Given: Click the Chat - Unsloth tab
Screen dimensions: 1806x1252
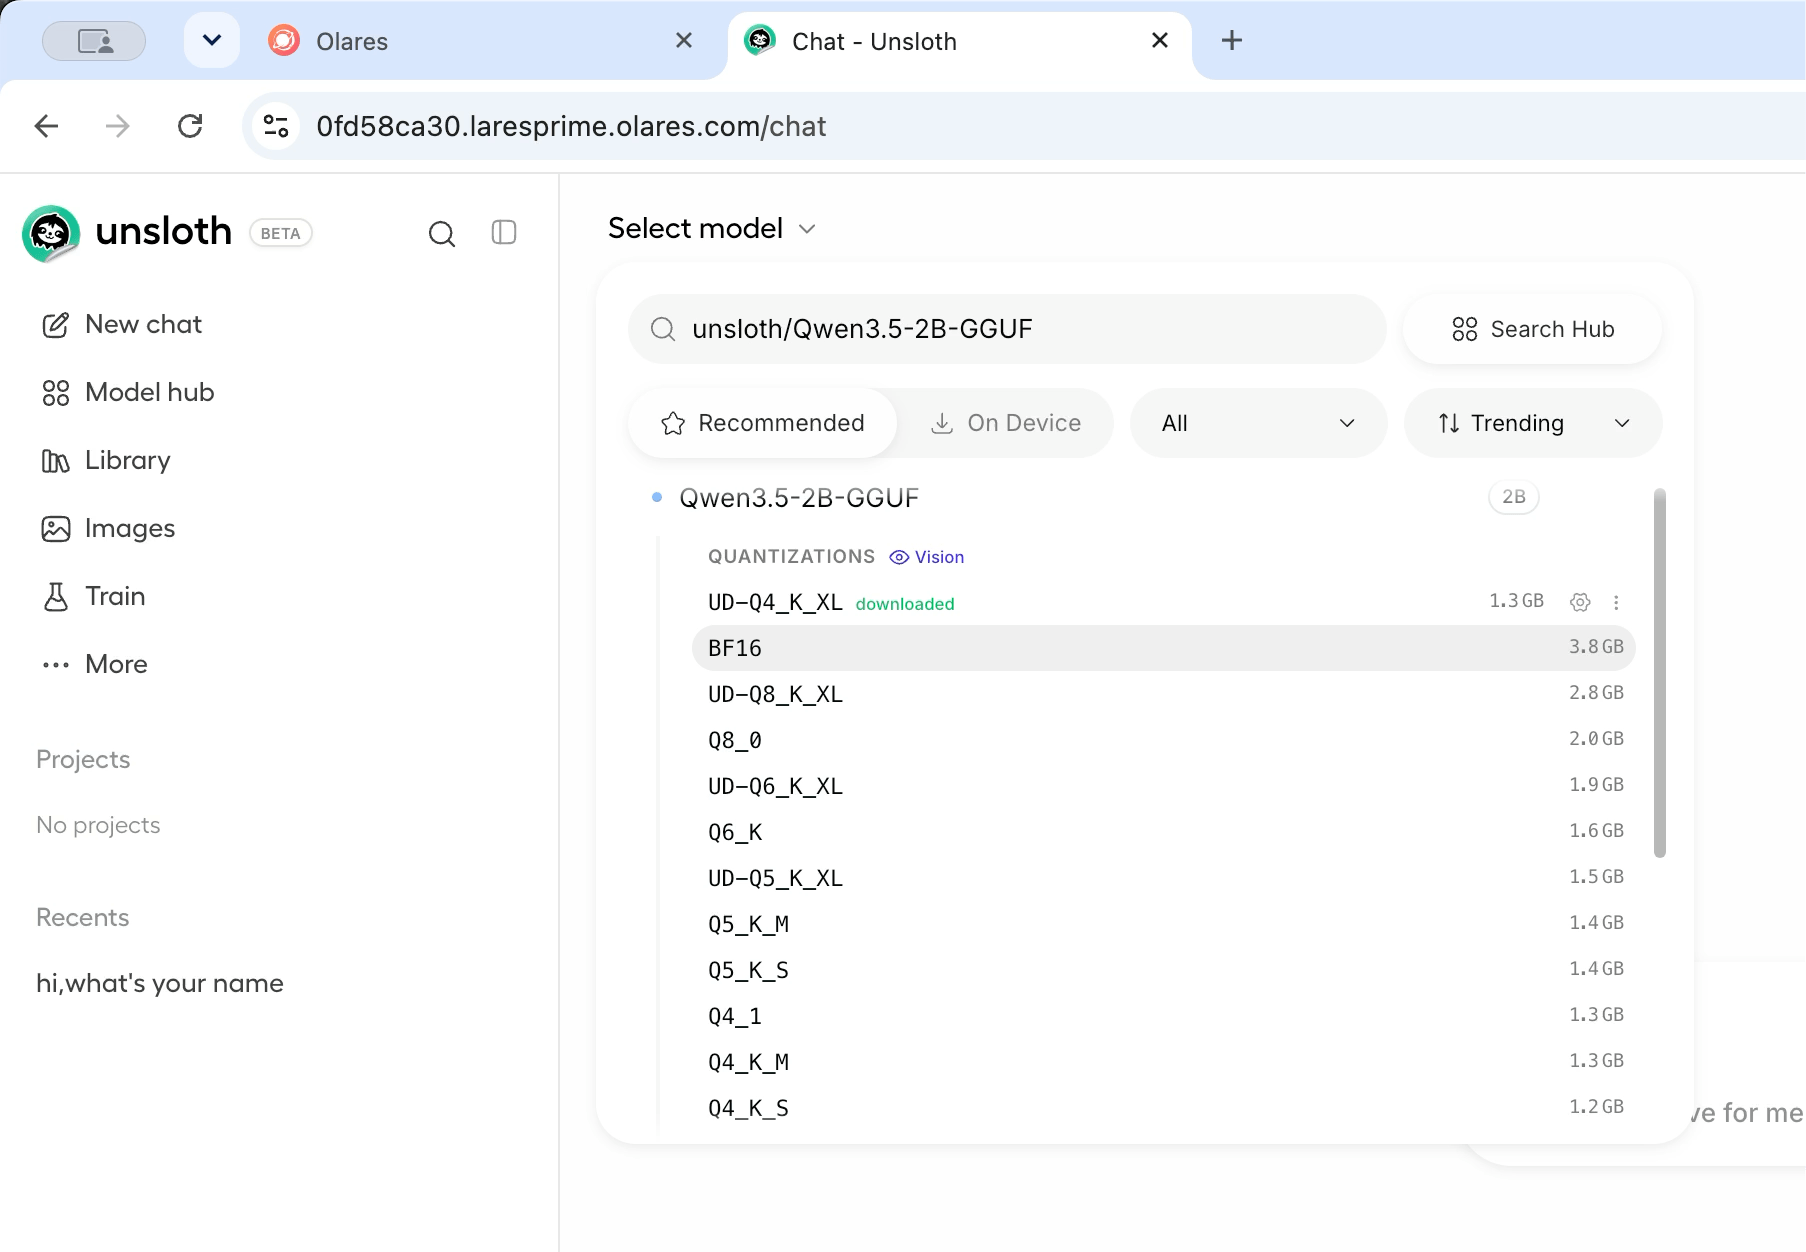Looking at the screenshot, I should pyautogui.click(x=960, y=41).
